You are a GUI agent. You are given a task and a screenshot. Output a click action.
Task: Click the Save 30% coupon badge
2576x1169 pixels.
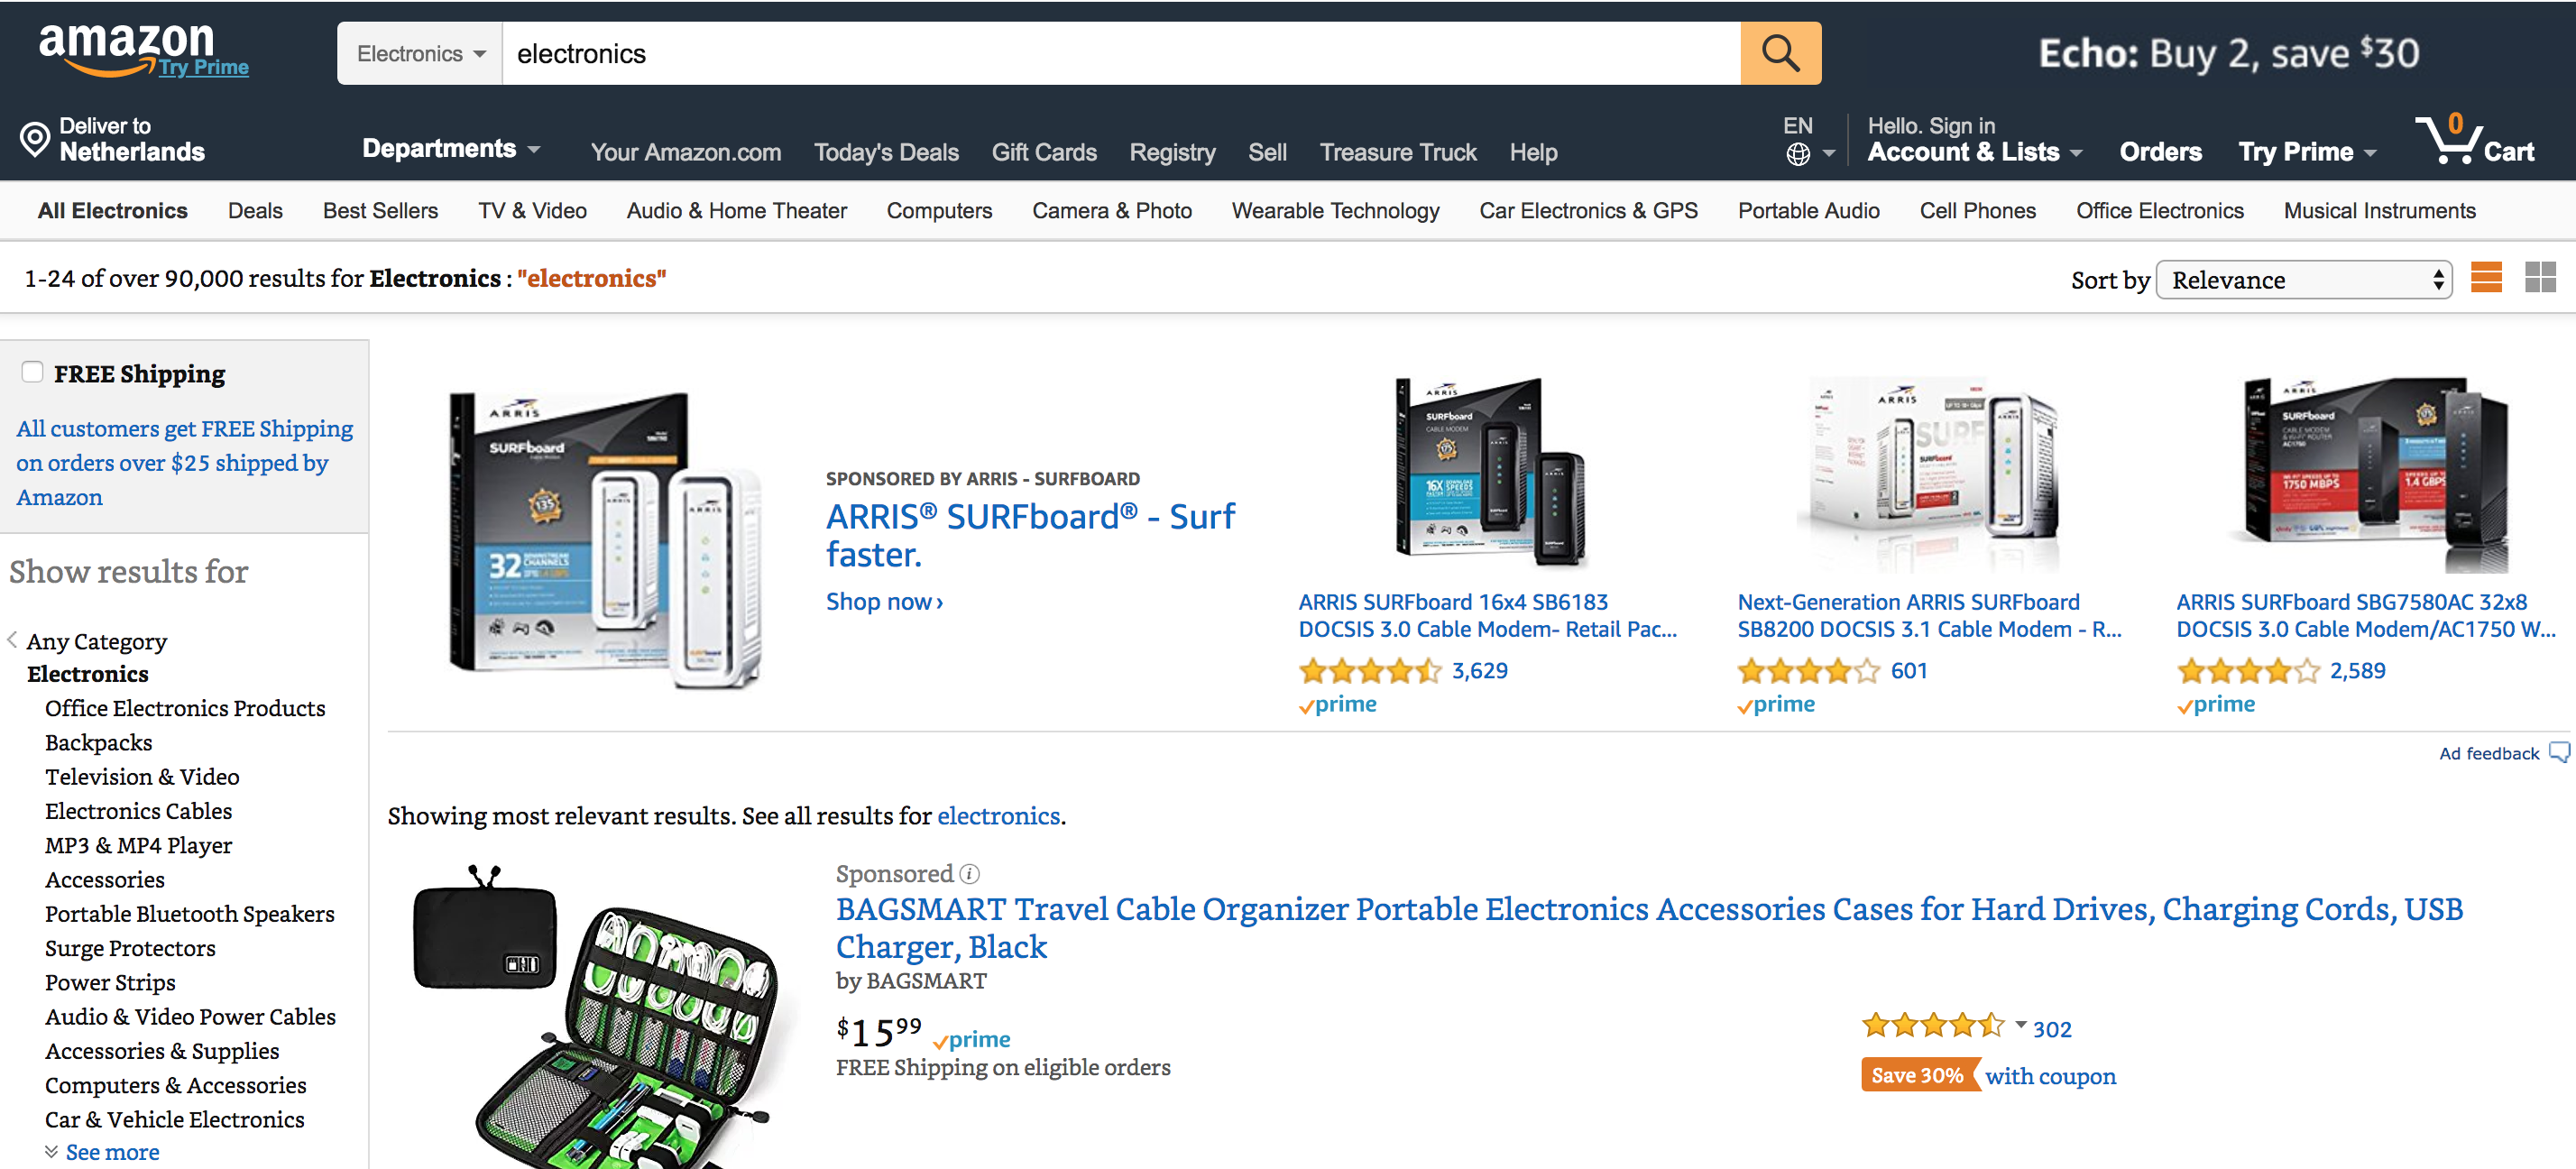coord(1916,1076)
